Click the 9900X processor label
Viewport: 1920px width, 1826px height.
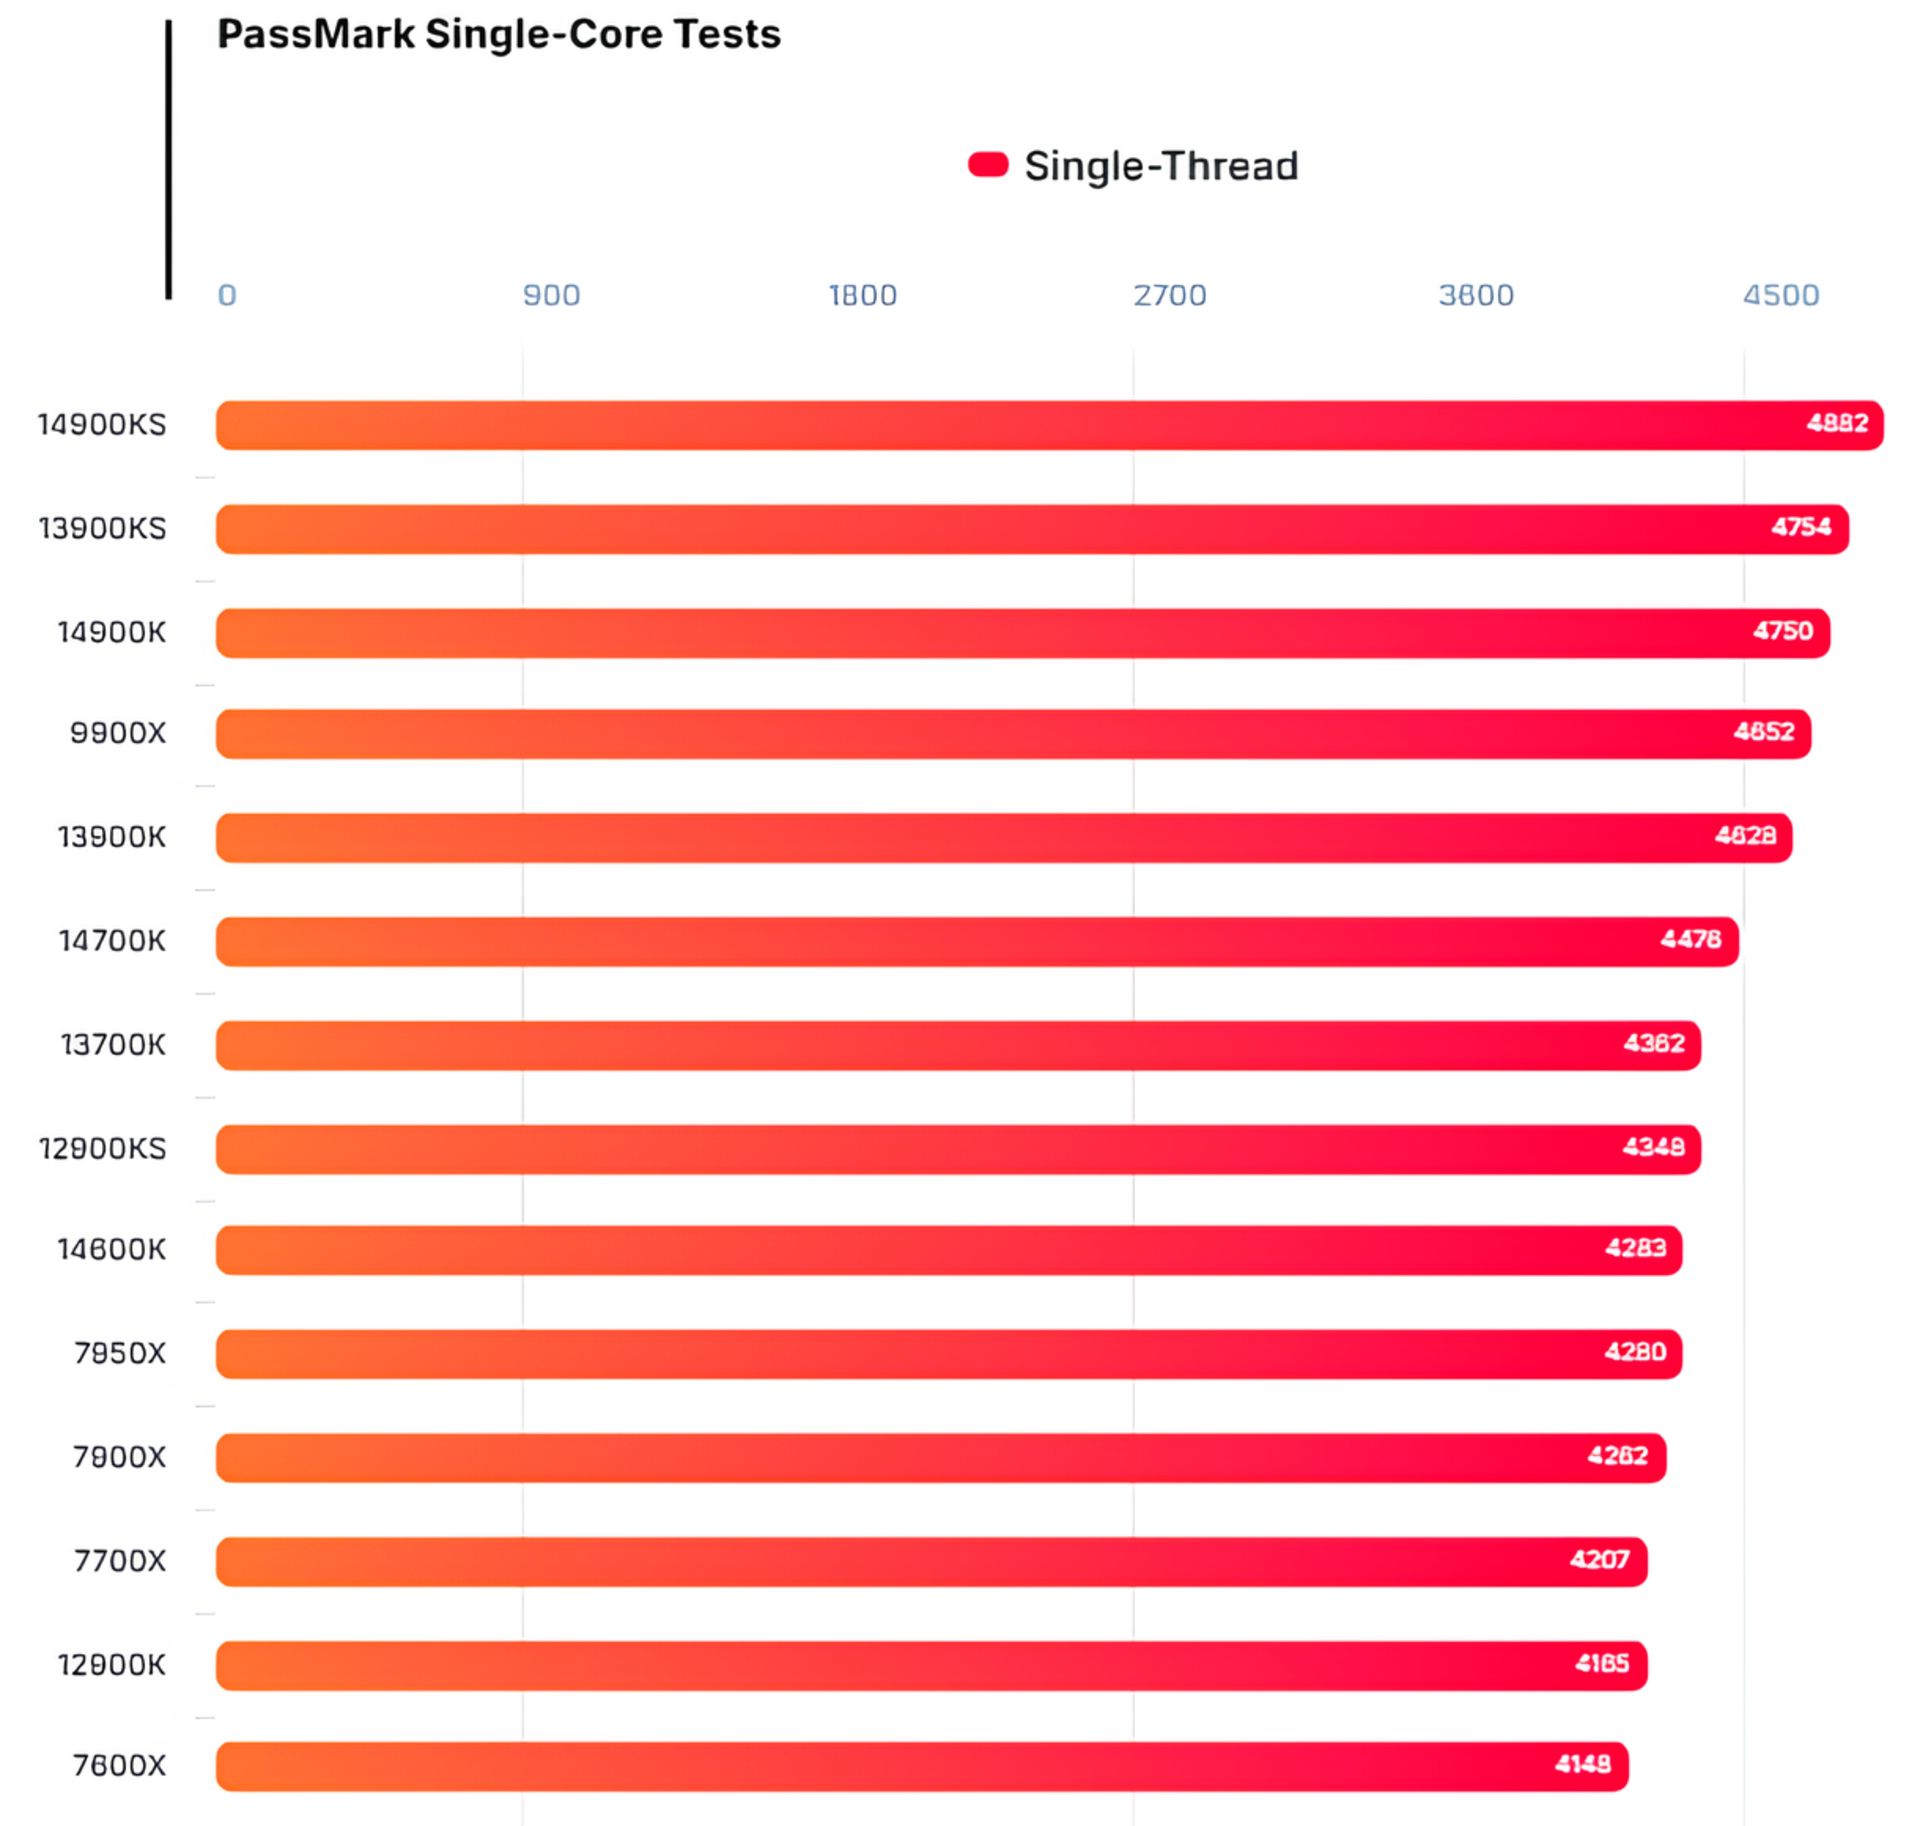[x=118, y=733]
